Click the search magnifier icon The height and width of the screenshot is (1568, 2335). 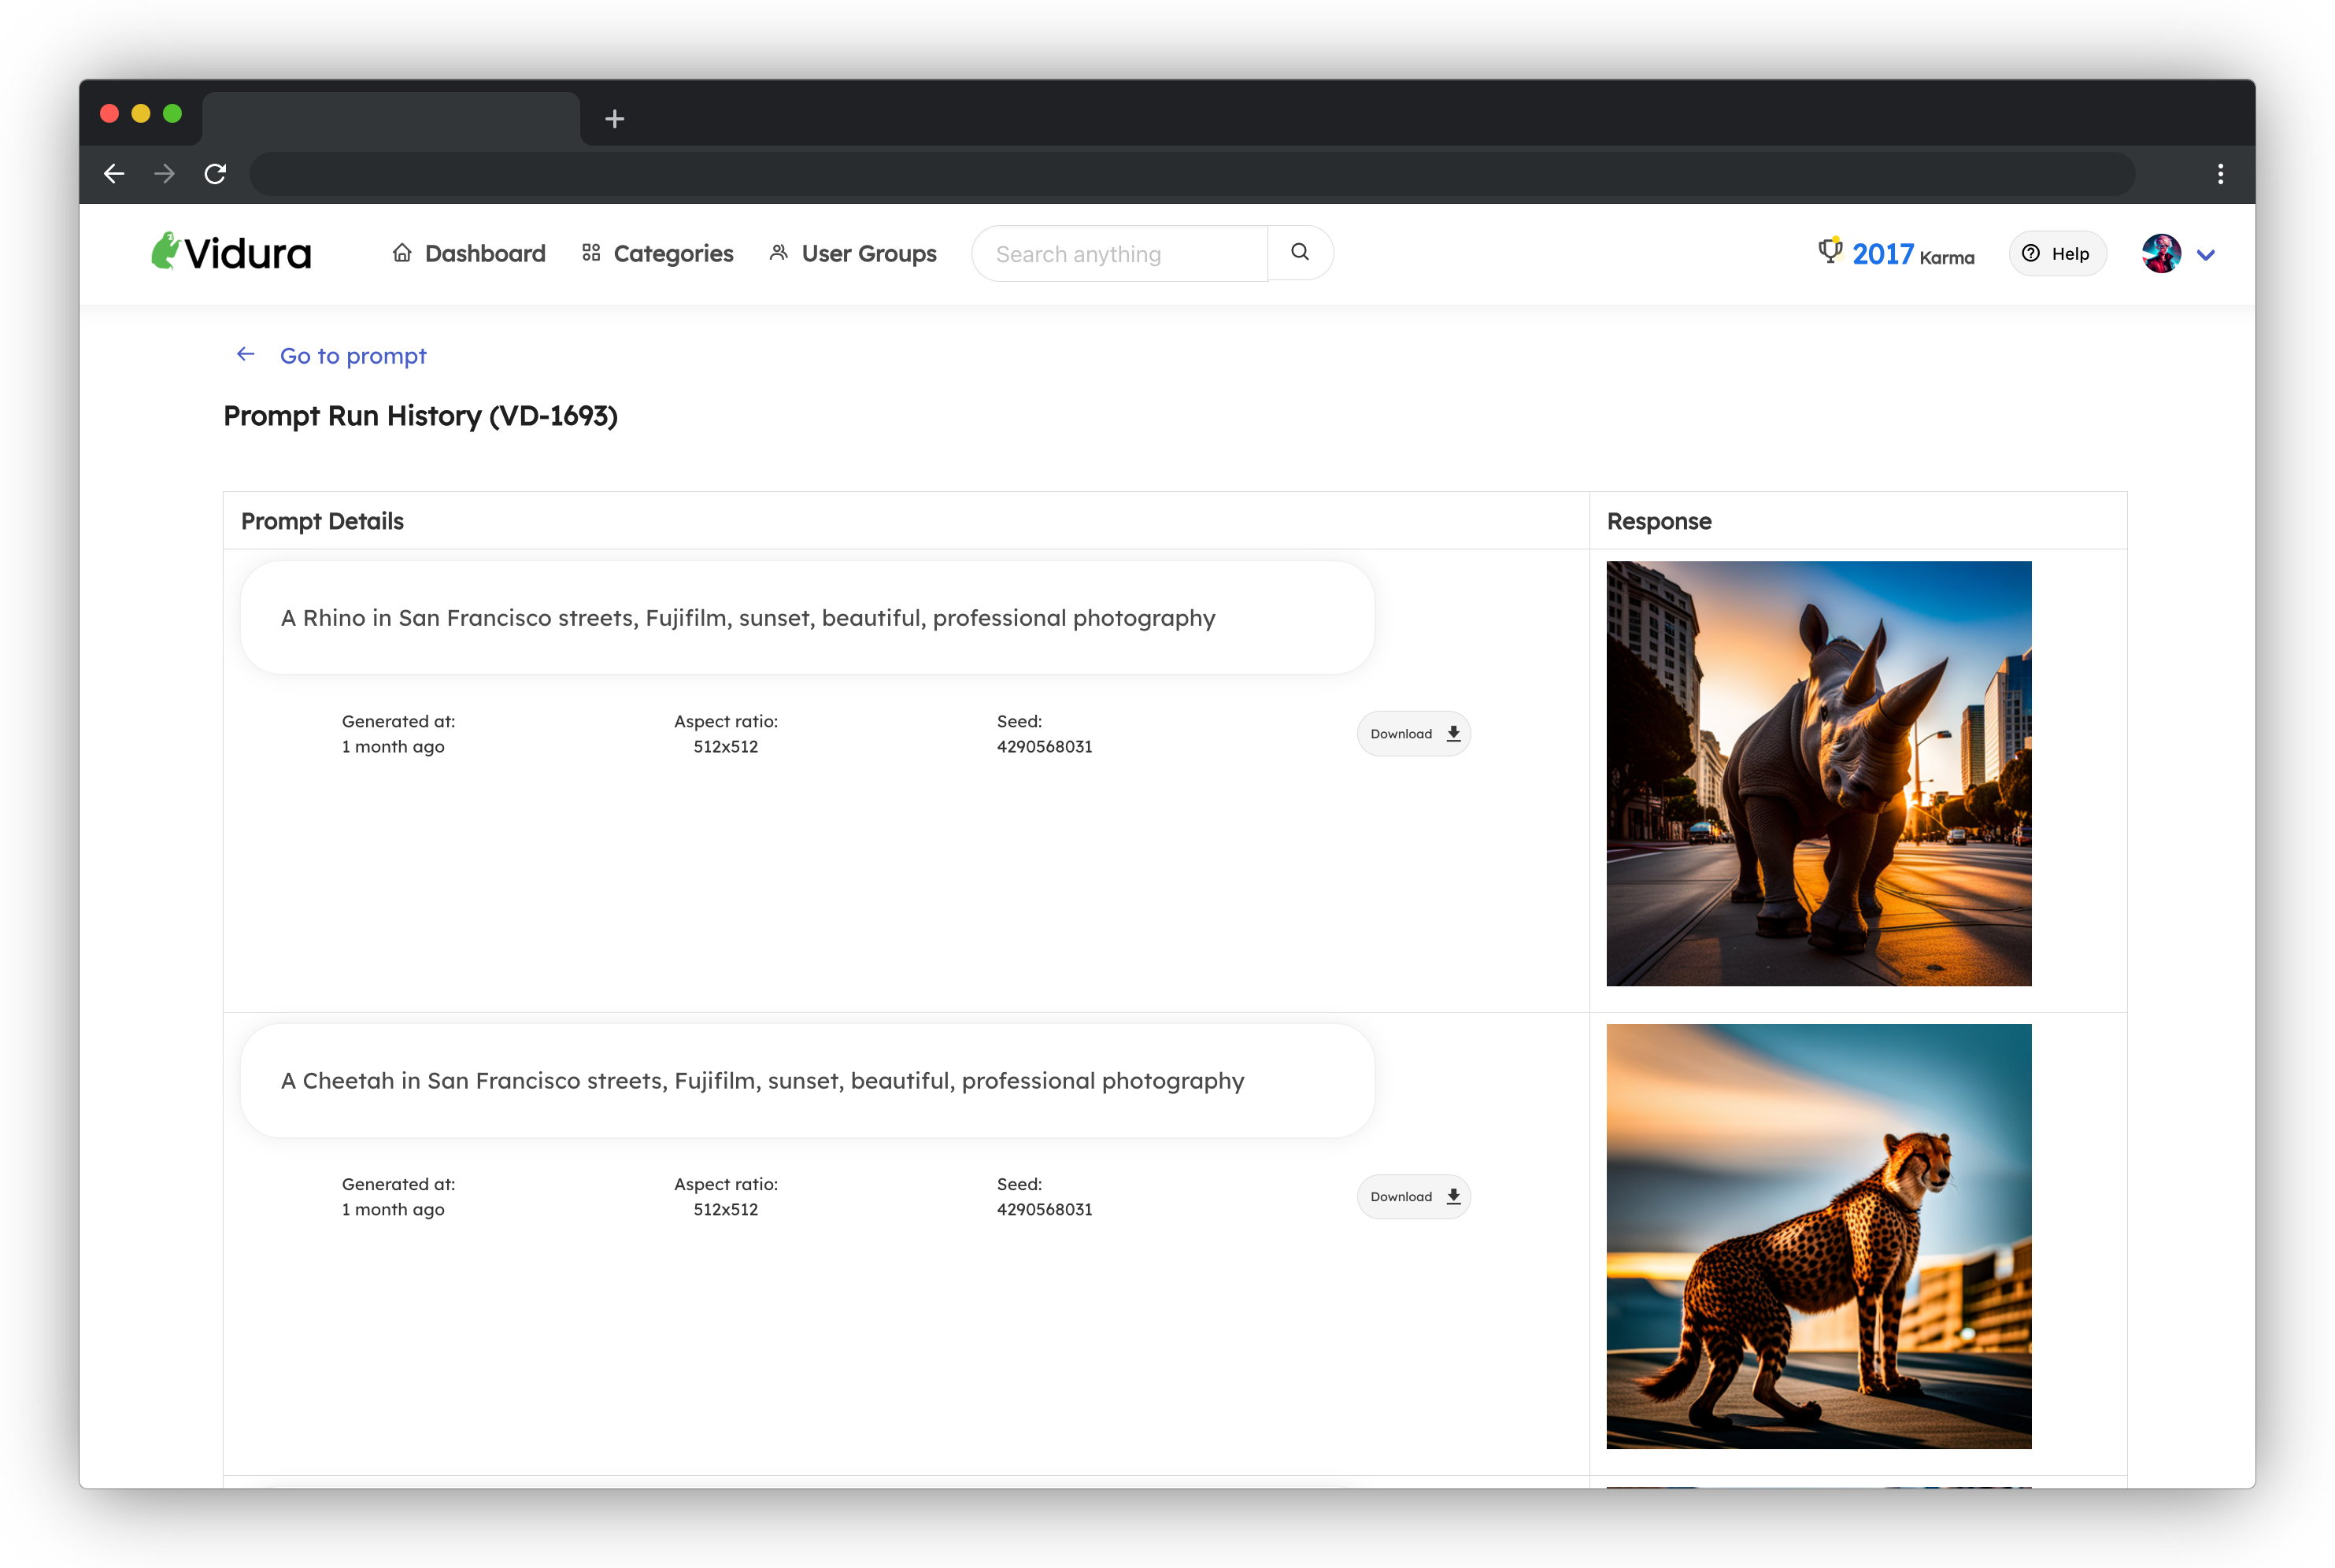(x=1299, y=251)
